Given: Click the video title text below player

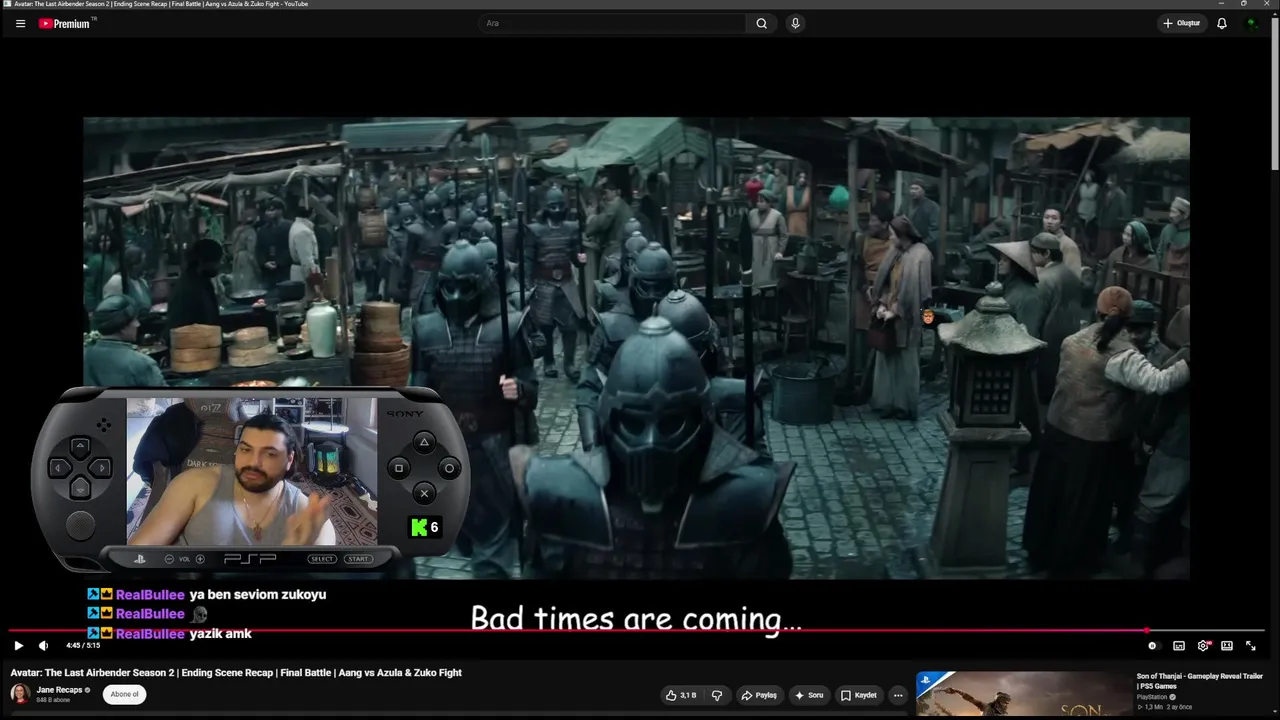Looking at the screenshot, I should coord(236,673).
